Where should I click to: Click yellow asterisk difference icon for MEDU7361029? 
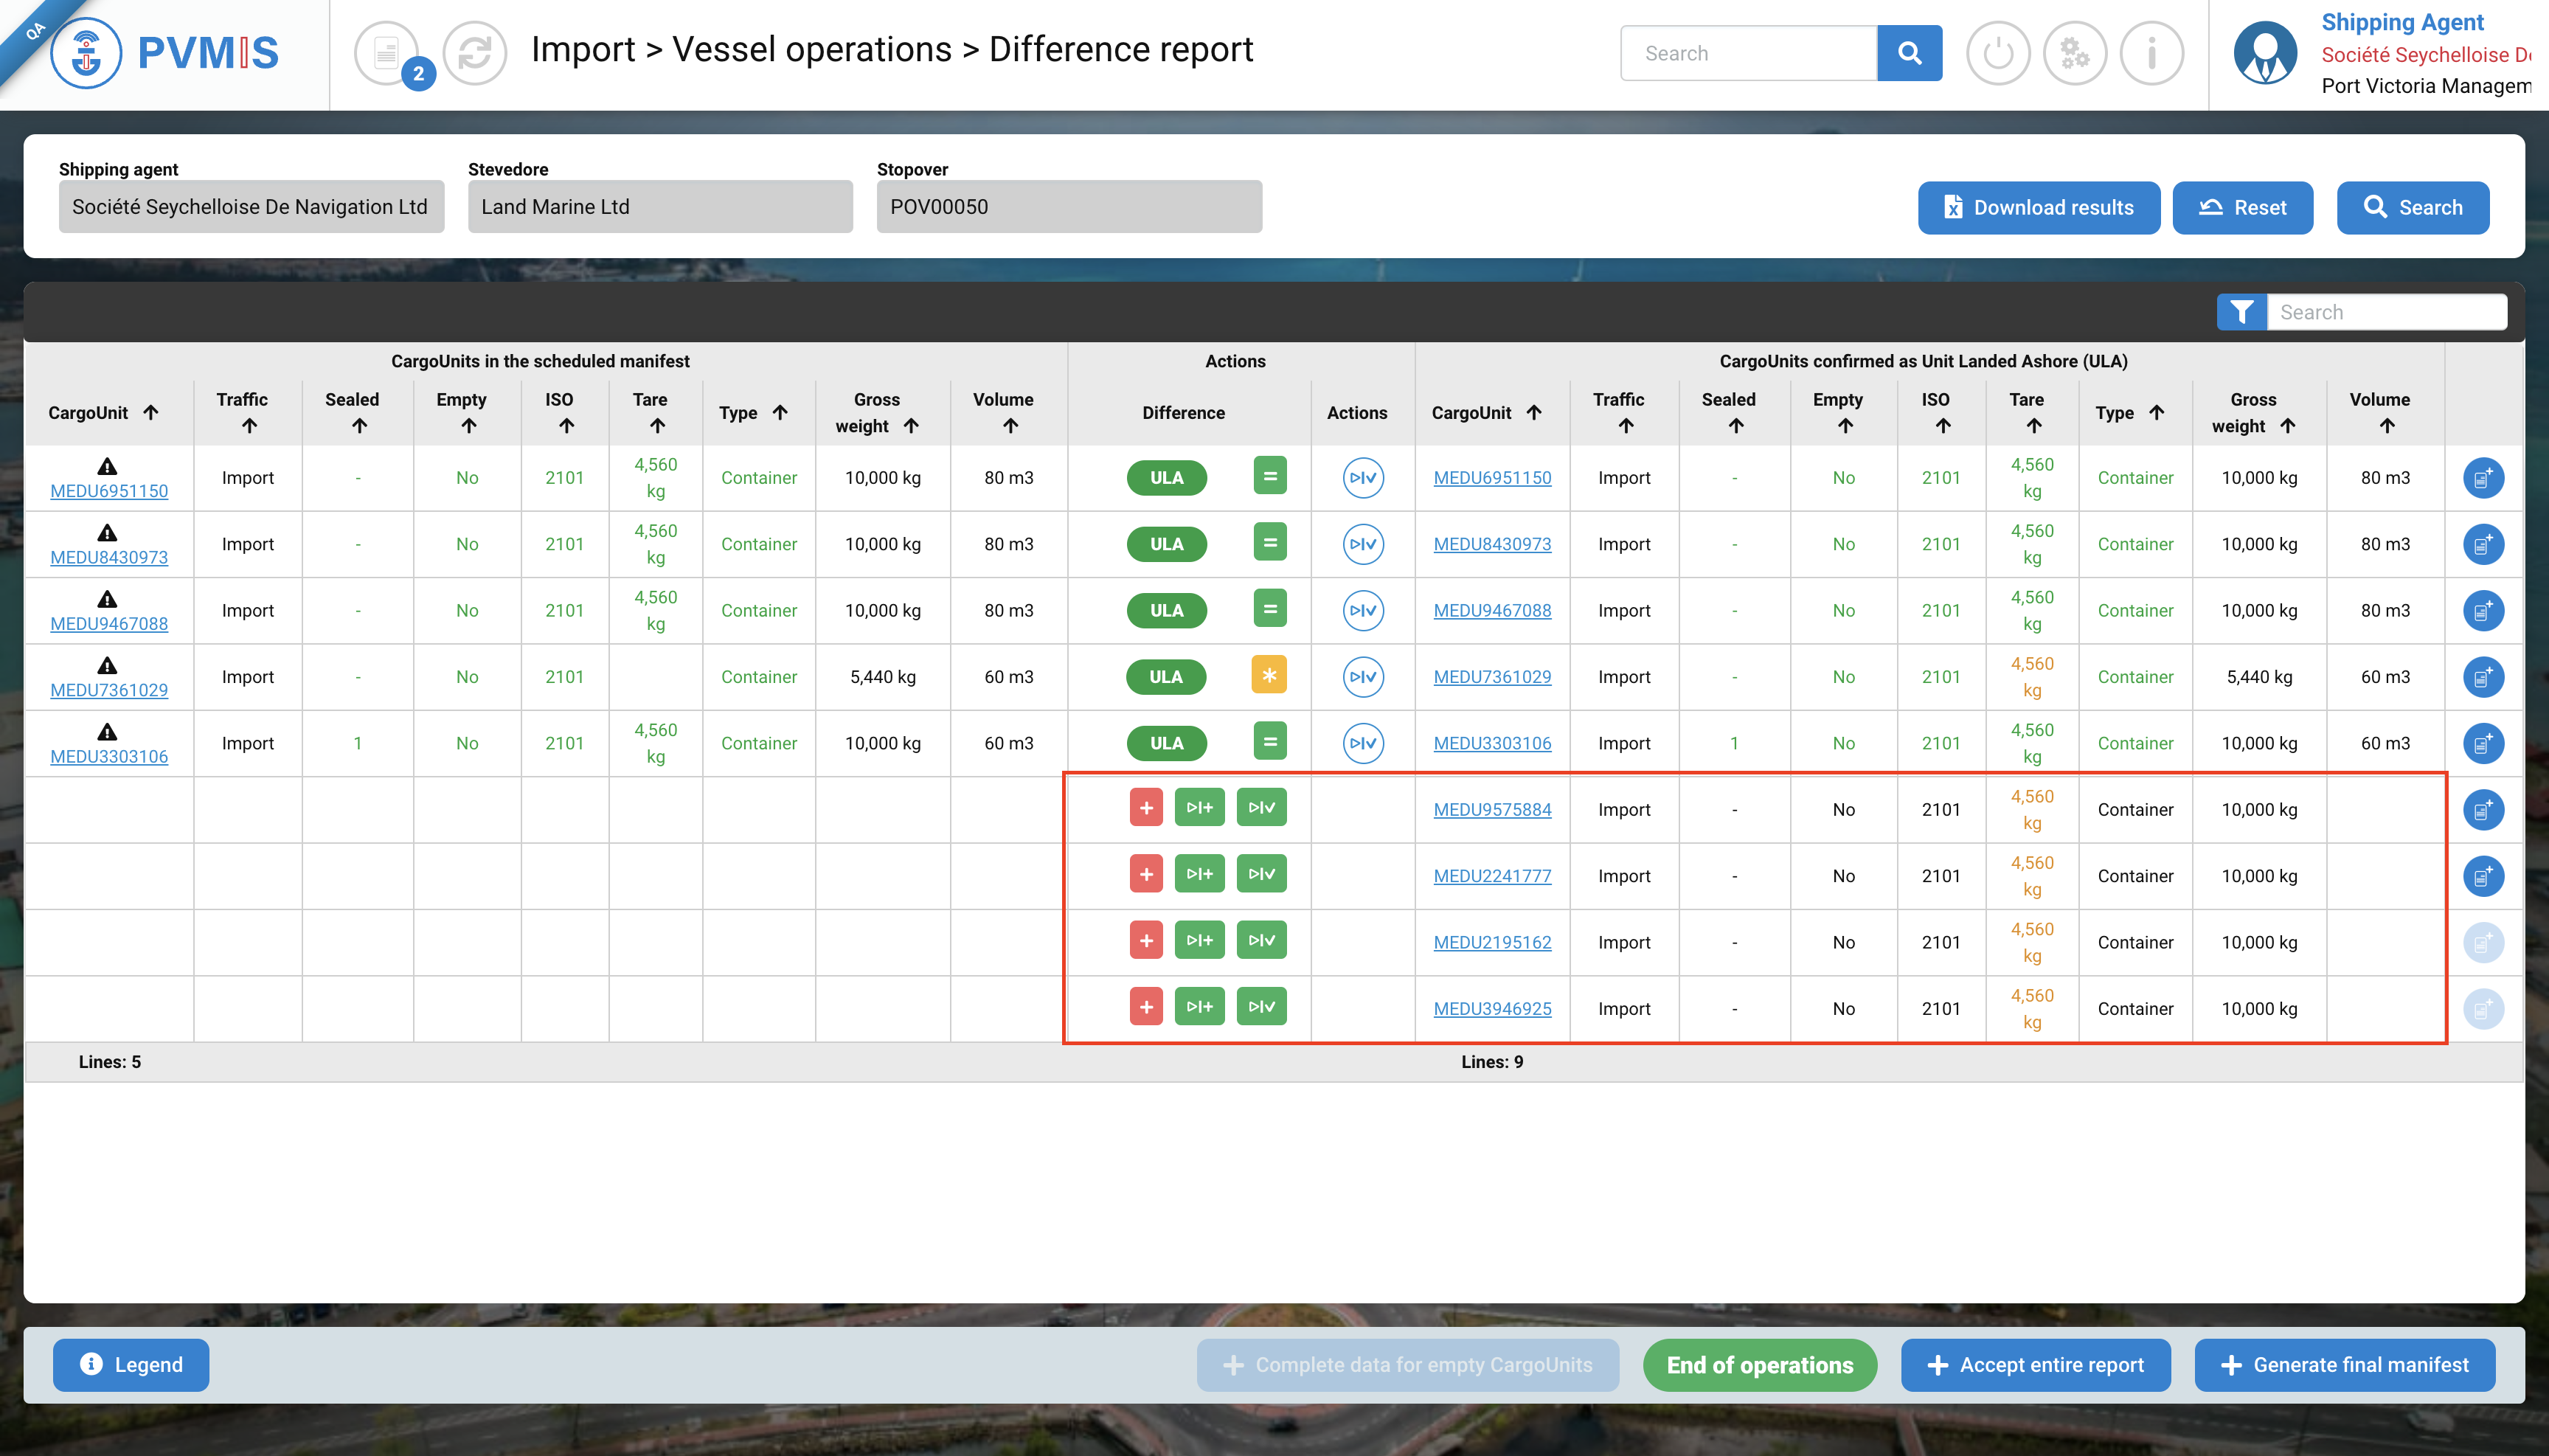1268,676
